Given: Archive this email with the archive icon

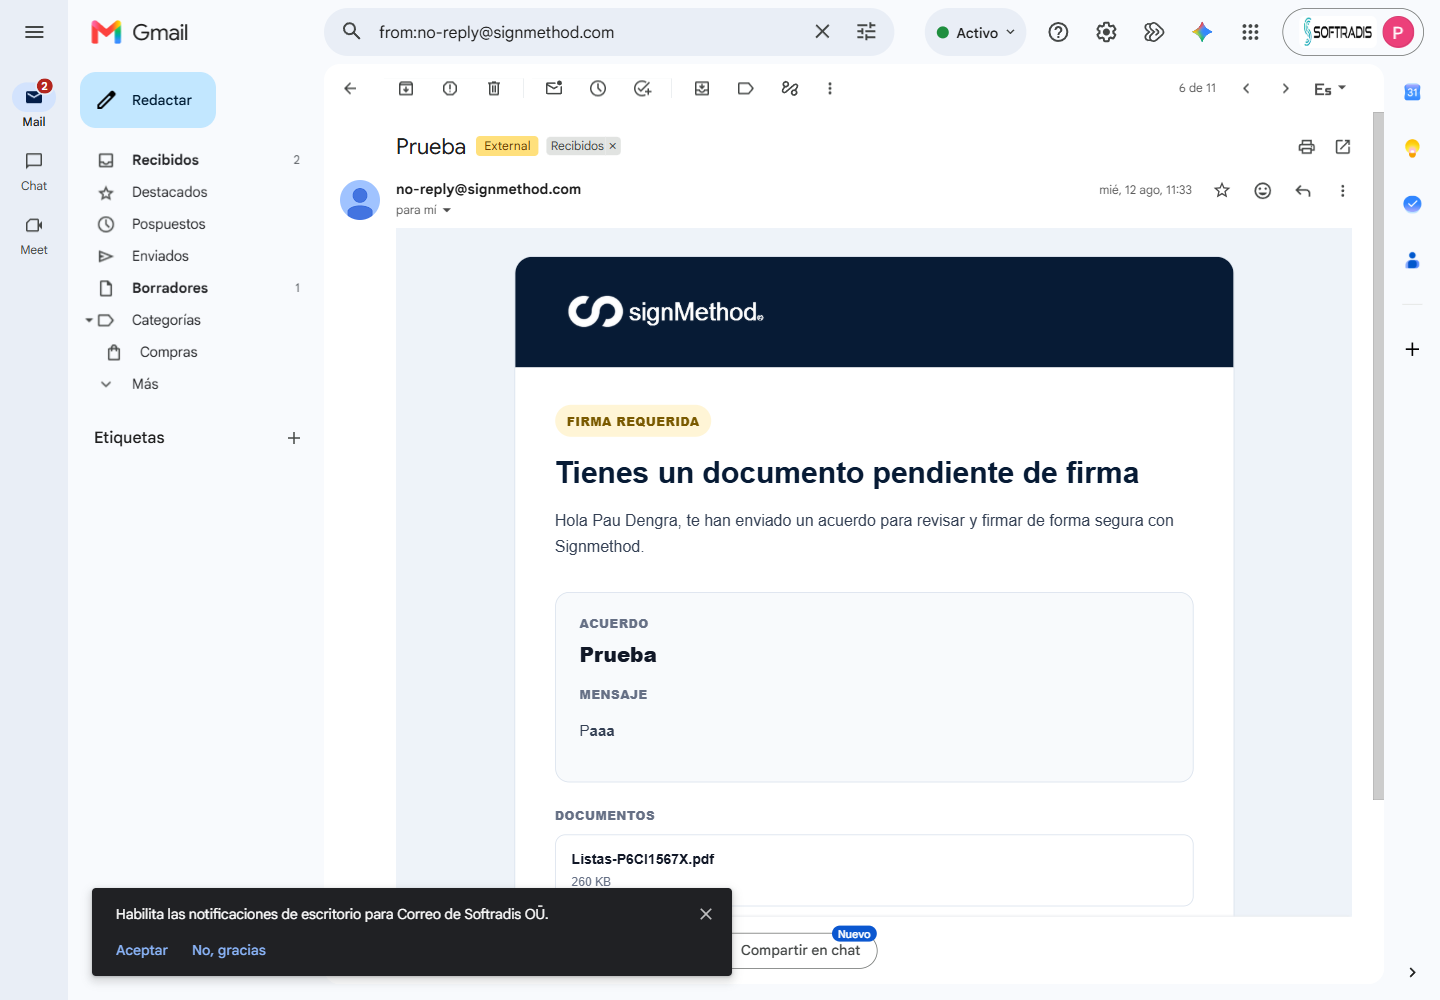Looking at the screenshot, I should point(406,88).
